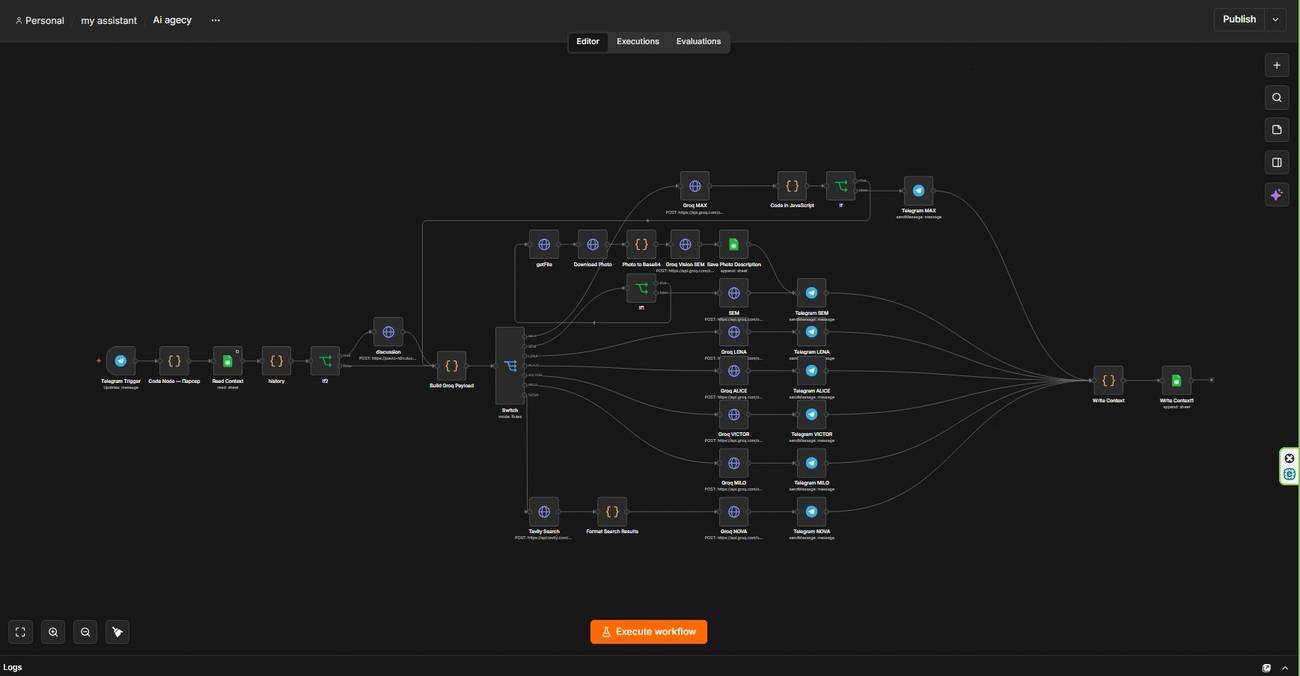Publish the workflow

1239,19
